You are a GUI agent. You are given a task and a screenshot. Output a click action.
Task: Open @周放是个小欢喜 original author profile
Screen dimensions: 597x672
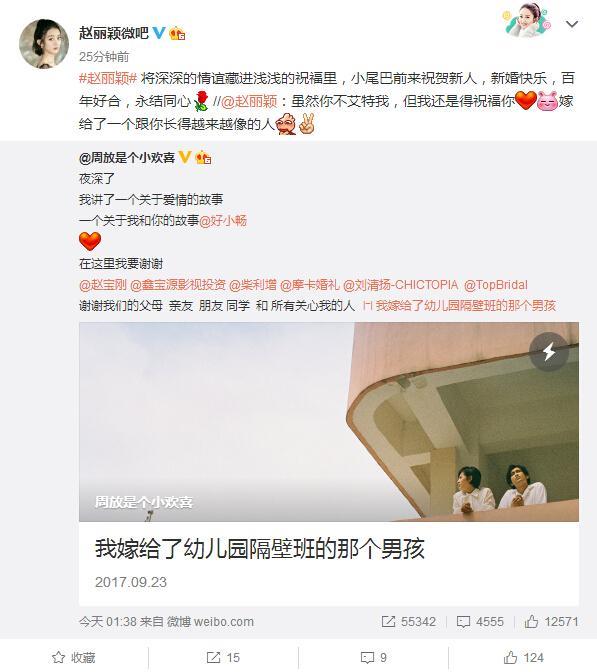coord(127,158)
